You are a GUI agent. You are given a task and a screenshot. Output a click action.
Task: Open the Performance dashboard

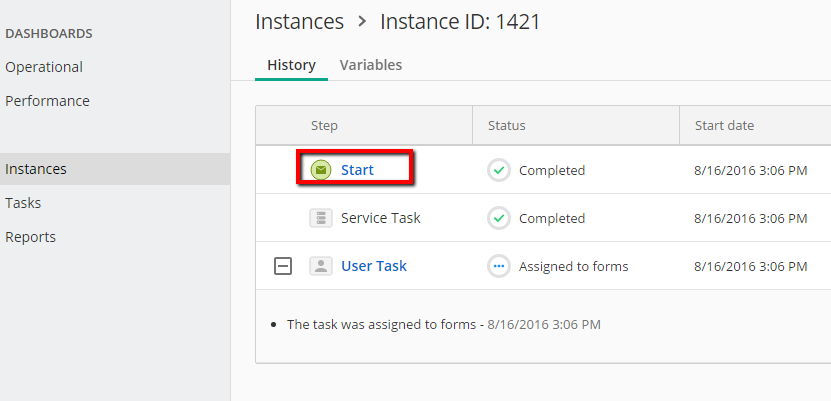(47, 101)
